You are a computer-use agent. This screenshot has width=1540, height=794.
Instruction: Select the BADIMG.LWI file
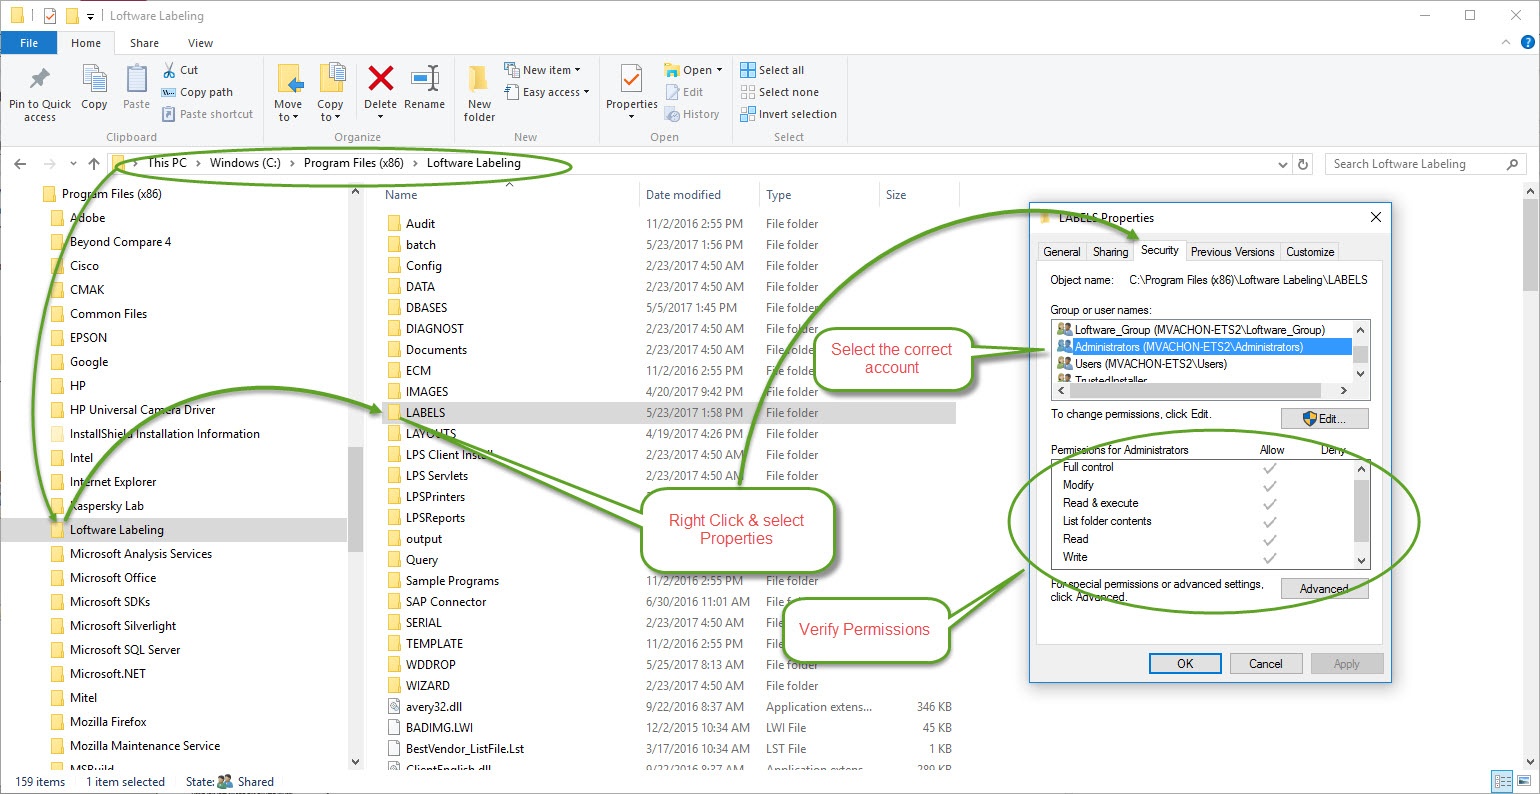click(429, 728)
